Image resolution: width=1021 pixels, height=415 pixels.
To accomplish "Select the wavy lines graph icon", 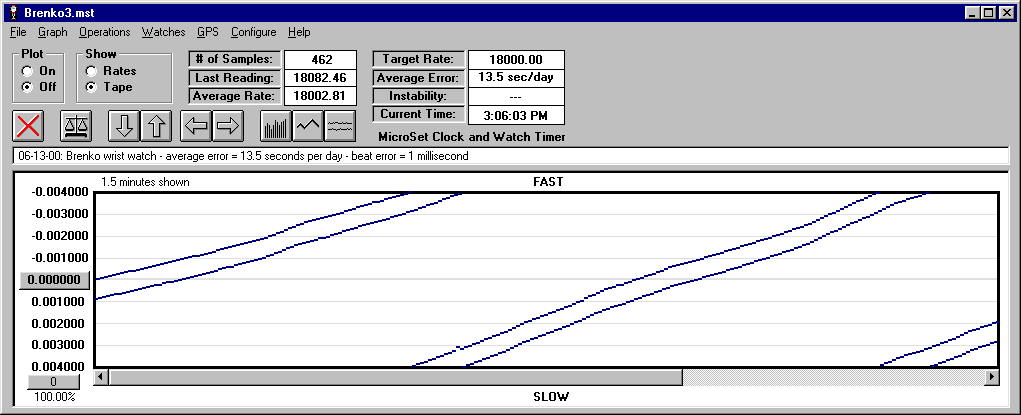I will (x=340, y=126).
